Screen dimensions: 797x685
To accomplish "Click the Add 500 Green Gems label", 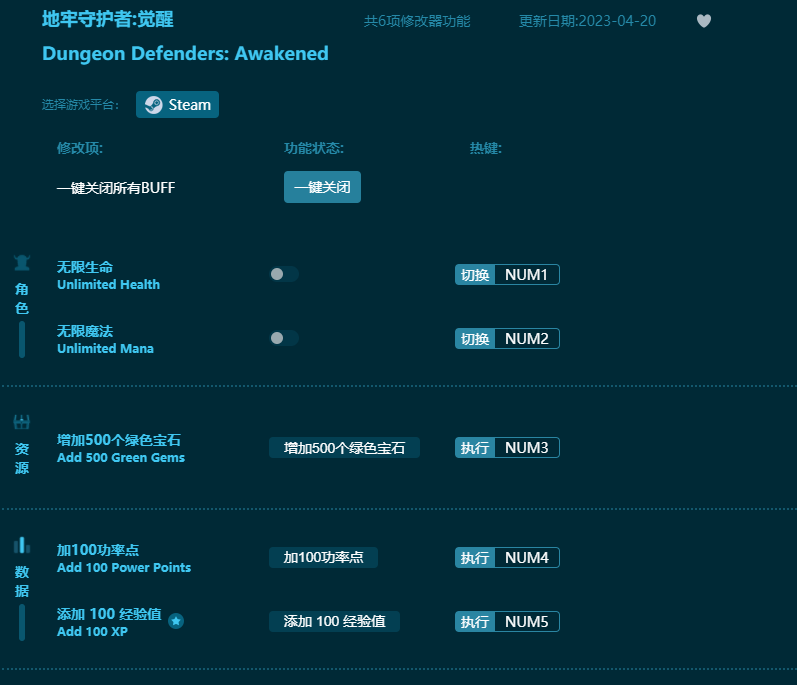I will [121, 458].
